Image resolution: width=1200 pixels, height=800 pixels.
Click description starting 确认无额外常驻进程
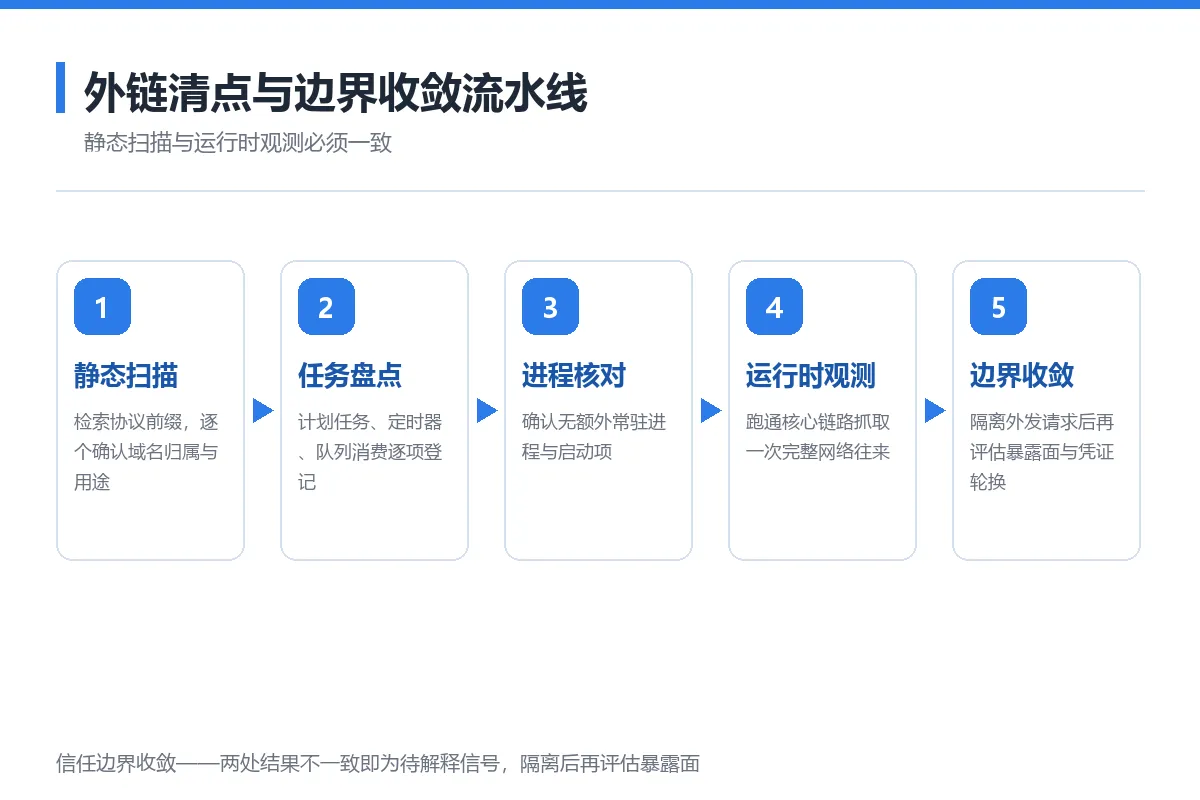594,437
